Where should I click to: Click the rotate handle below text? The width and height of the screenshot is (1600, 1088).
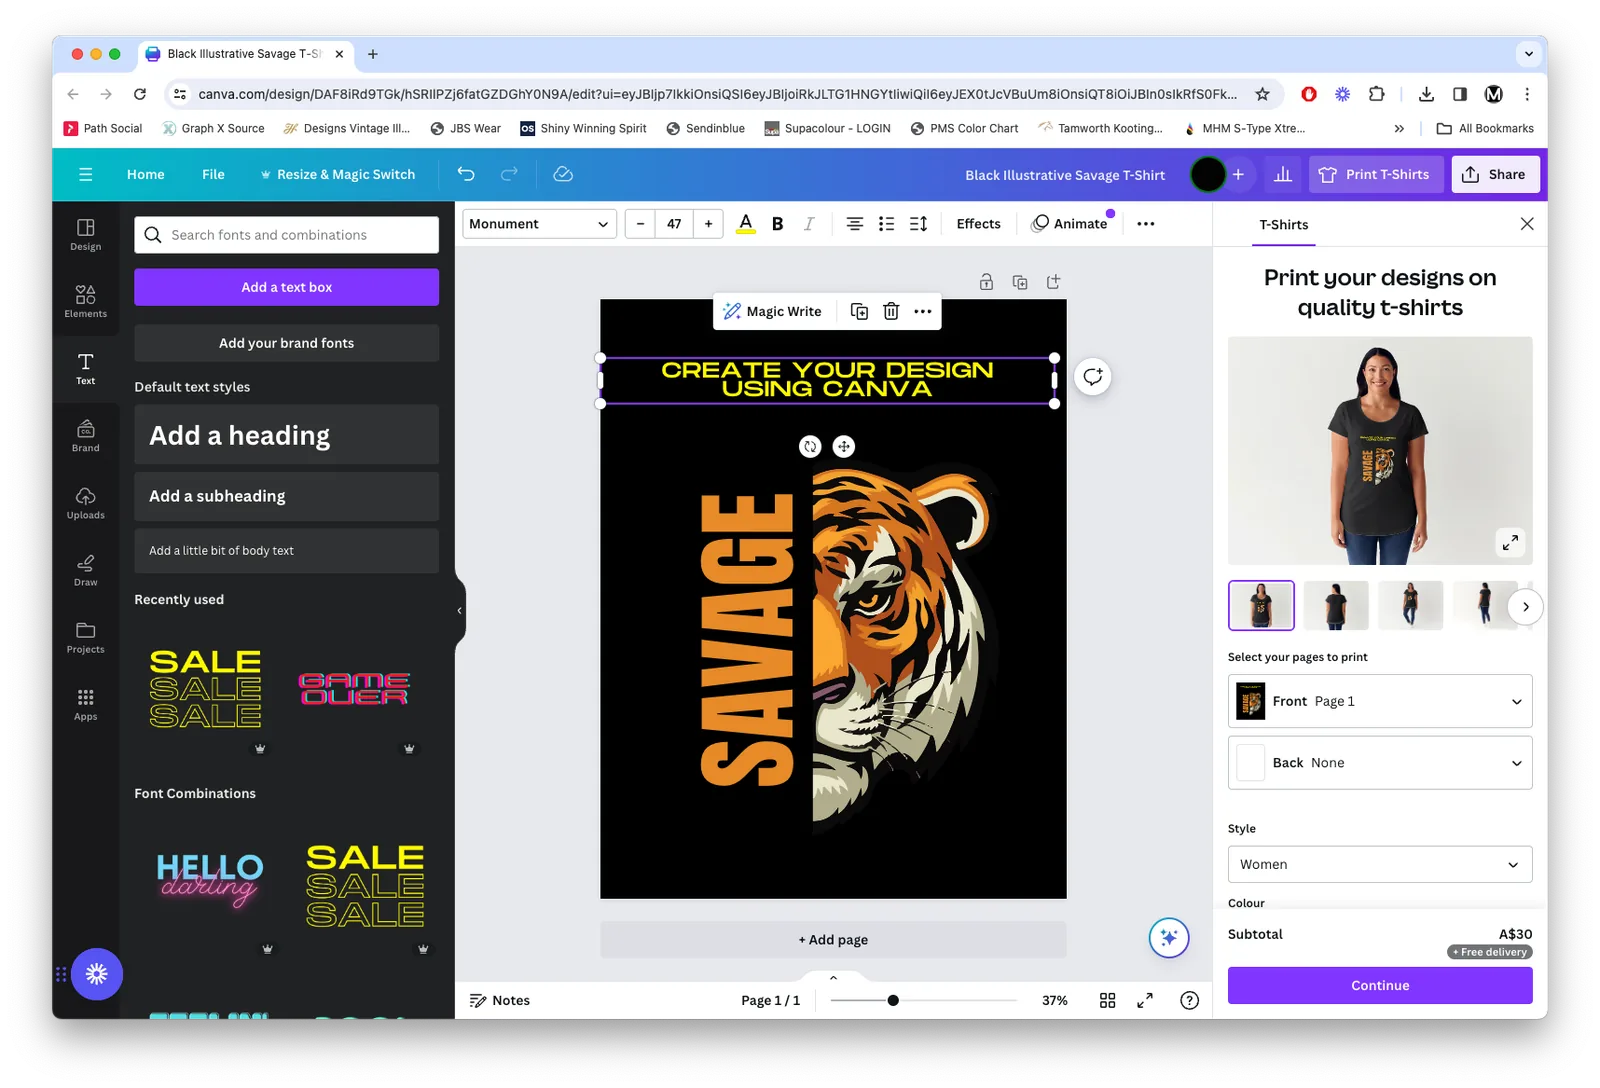pos(810,447)
